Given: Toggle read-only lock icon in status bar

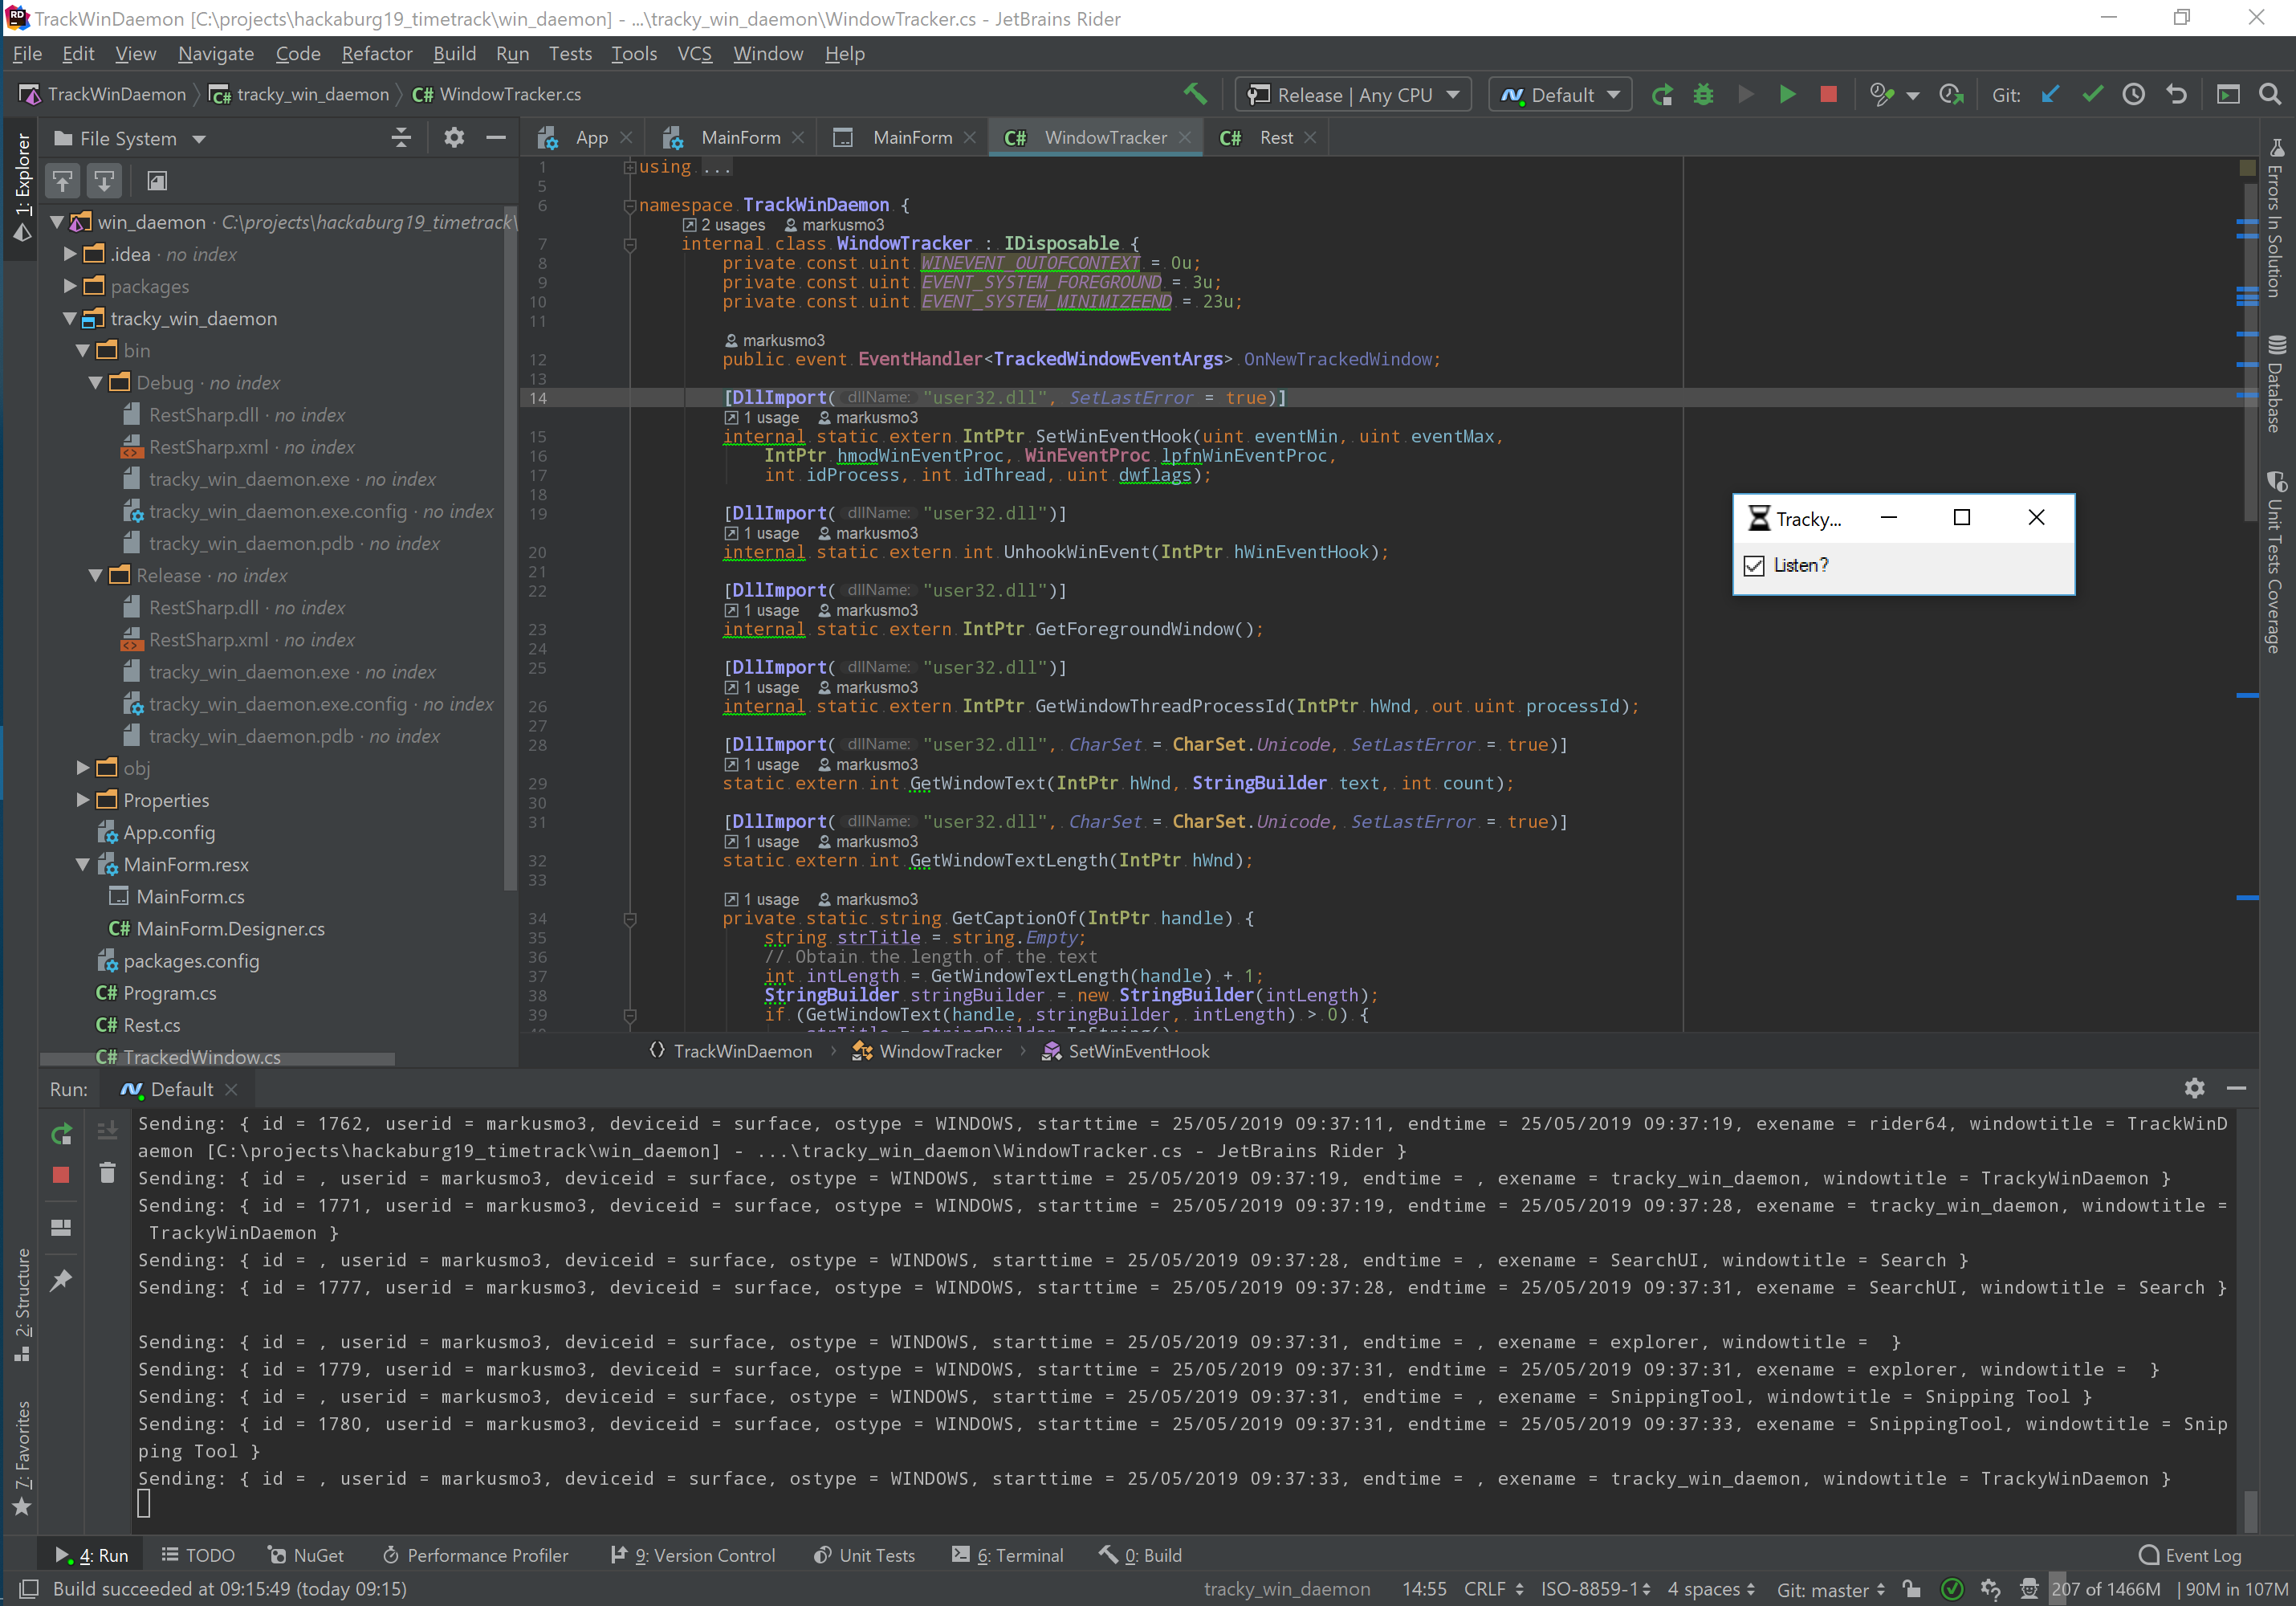Looking at the screenshot, I should click(1911, 1589).
